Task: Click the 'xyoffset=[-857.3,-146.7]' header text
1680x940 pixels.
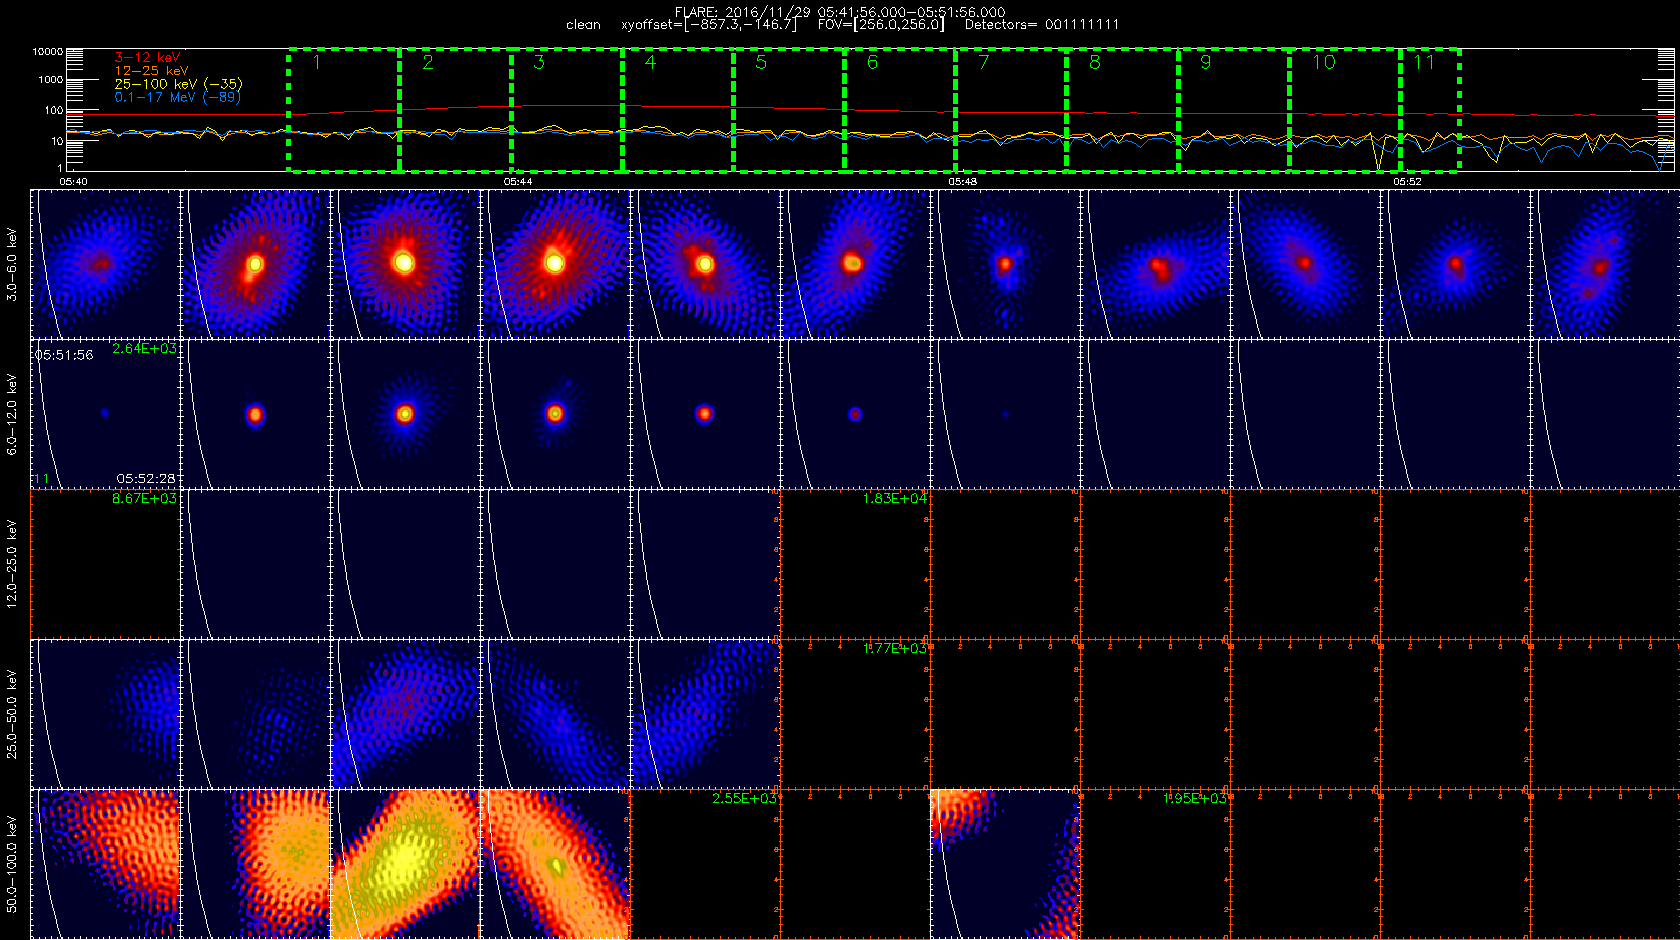Action: 710,25
